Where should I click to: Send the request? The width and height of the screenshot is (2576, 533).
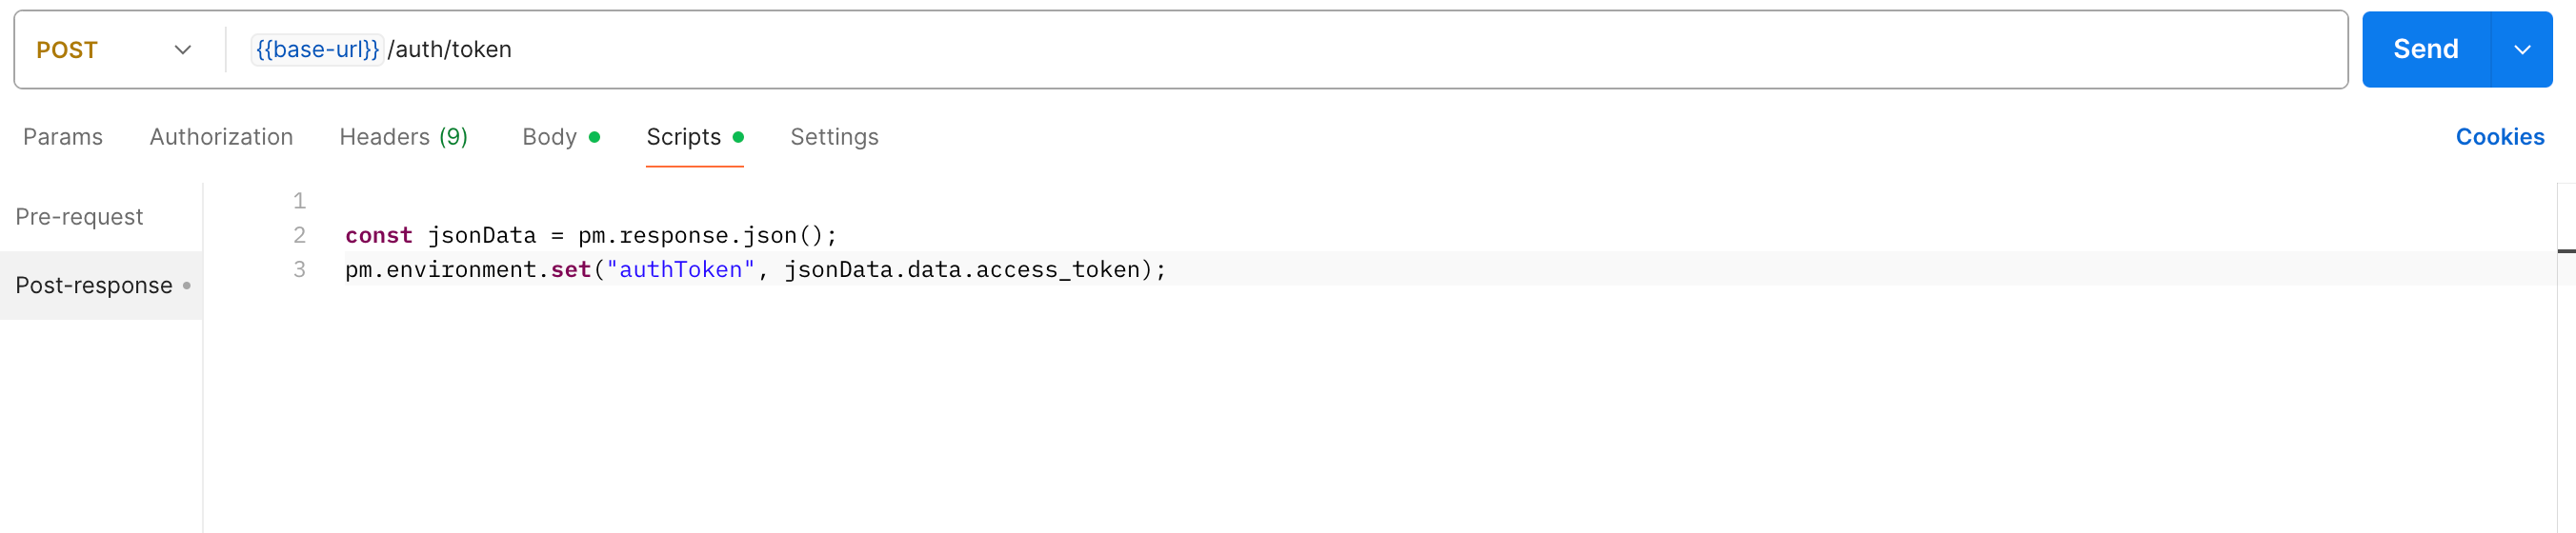(x=2425, y=49)
